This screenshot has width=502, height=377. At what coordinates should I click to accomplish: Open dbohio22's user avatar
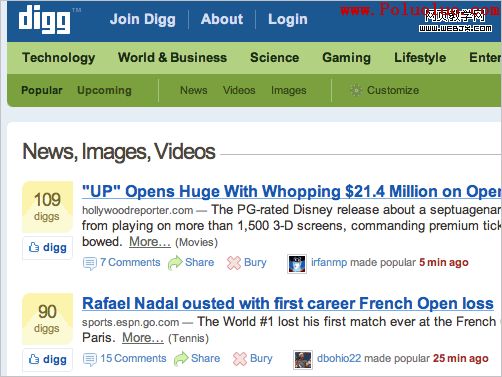(303, 360)
